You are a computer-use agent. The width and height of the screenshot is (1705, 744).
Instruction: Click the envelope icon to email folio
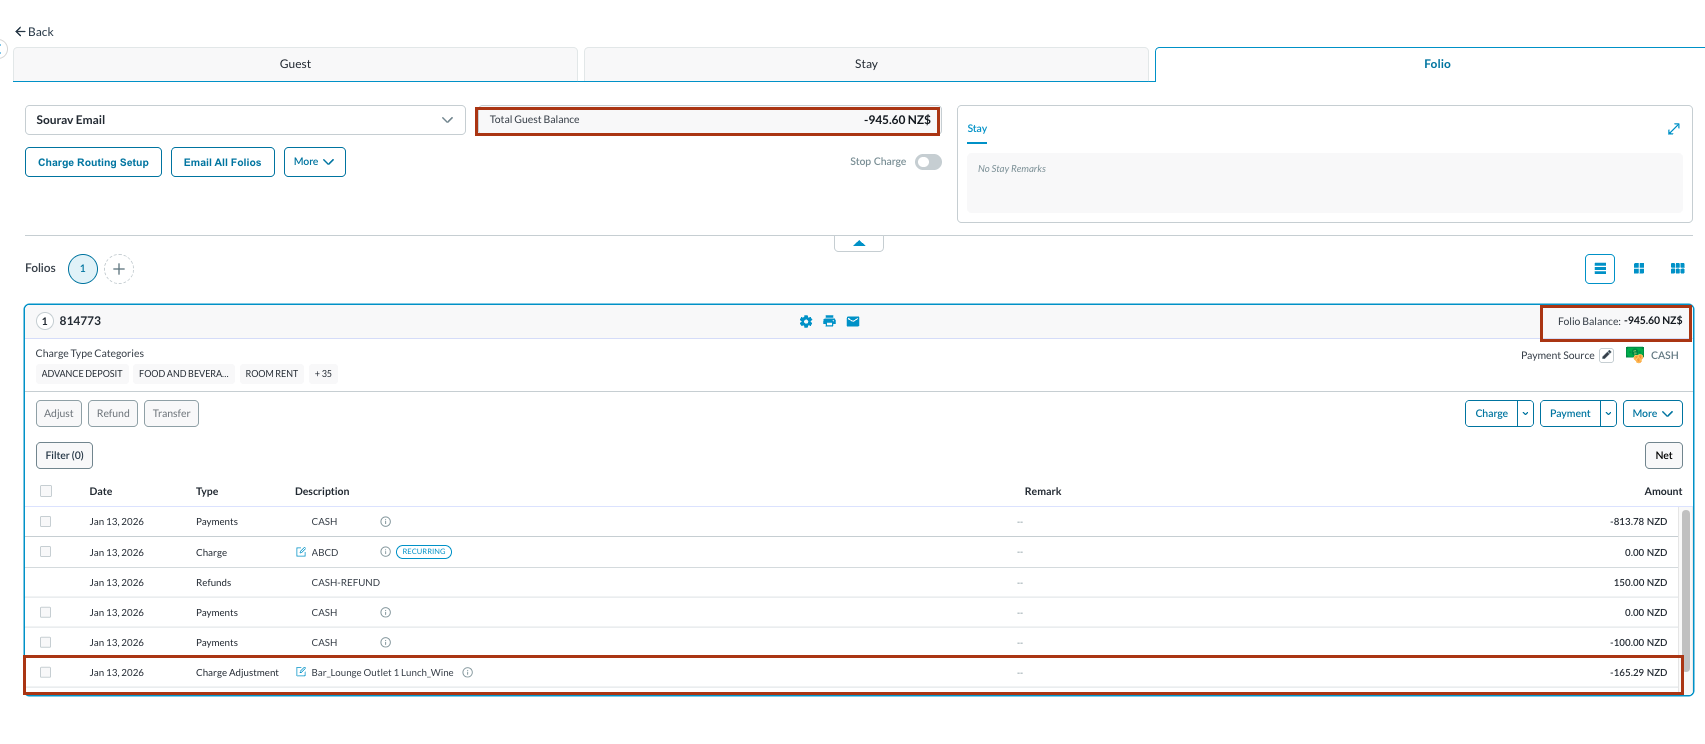coord(853,321)
